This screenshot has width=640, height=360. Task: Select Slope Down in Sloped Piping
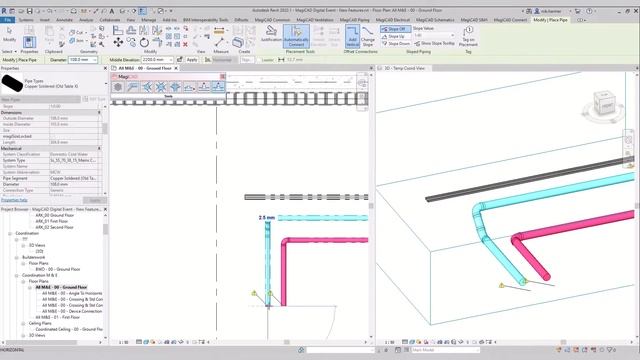click(396, 43)
